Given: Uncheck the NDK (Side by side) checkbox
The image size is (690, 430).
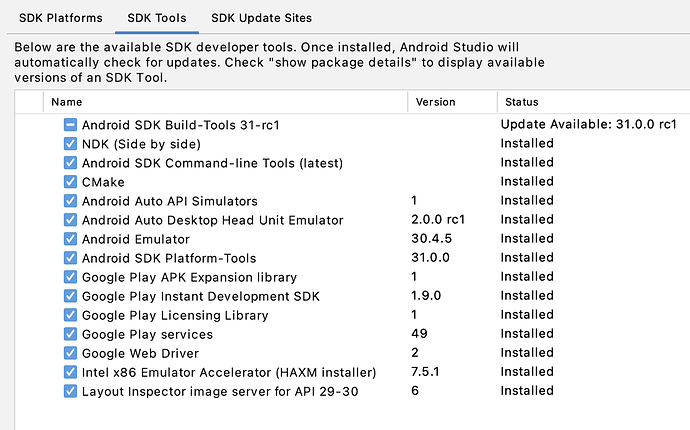Looking at the screenshot, I should click(x=70, y=144).
